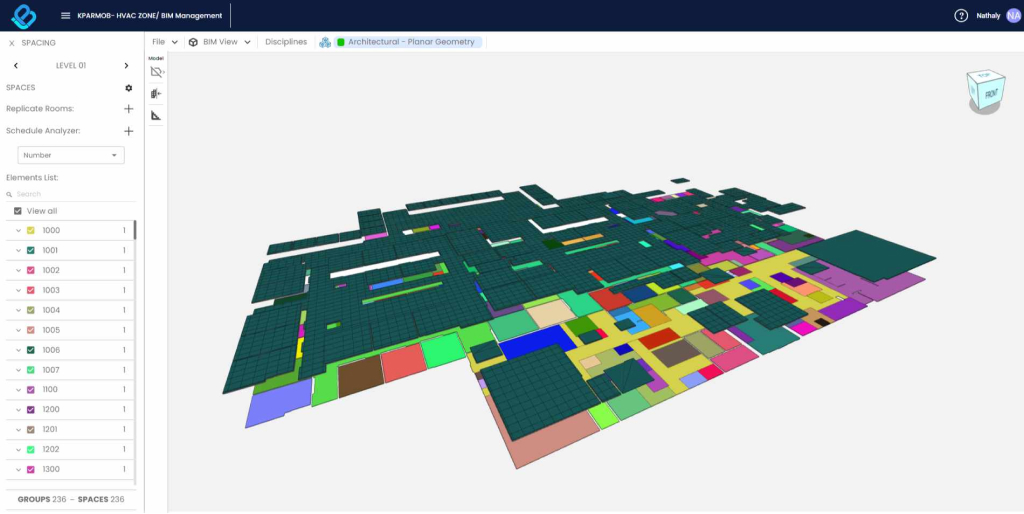This screenshot has width=1024, height=514.
Task: Select the measure angle ruler tool
Action: click(156, 116)
